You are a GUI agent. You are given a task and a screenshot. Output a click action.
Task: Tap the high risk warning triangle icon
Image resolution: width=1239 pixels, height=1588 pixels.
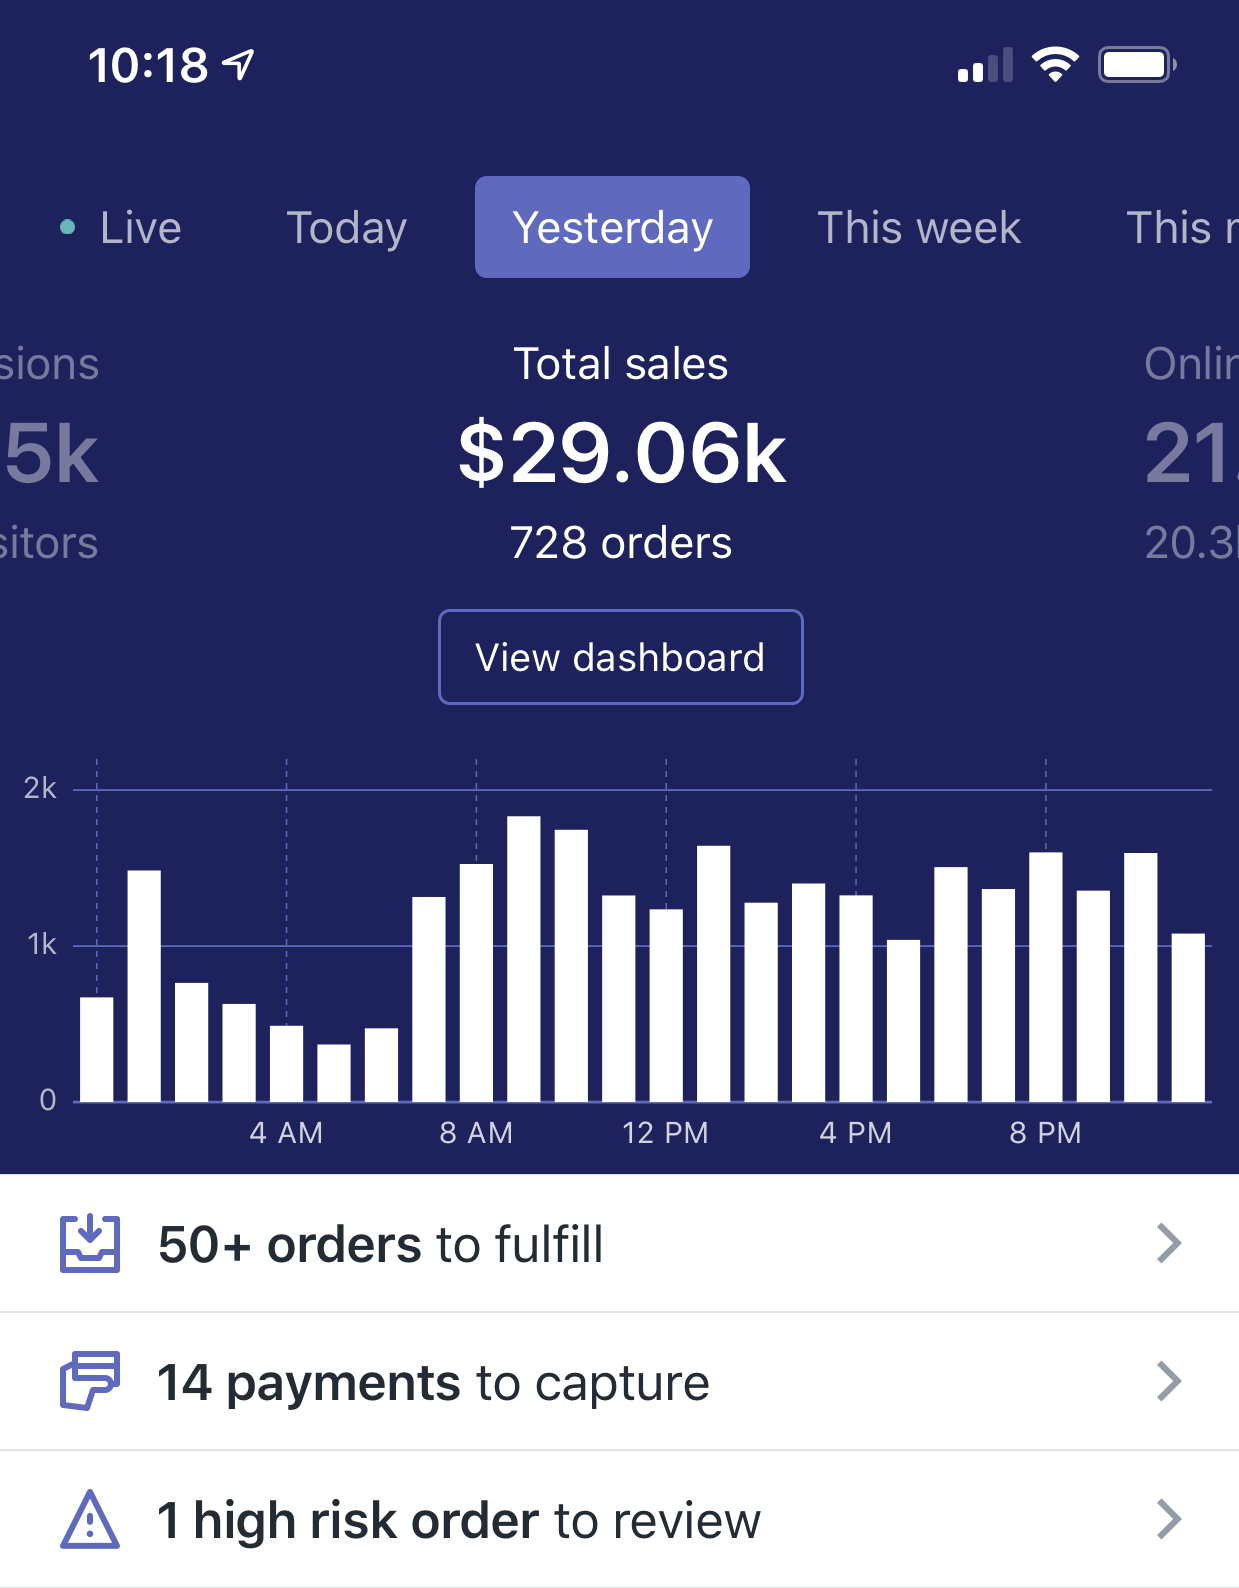pos(90,1519)
